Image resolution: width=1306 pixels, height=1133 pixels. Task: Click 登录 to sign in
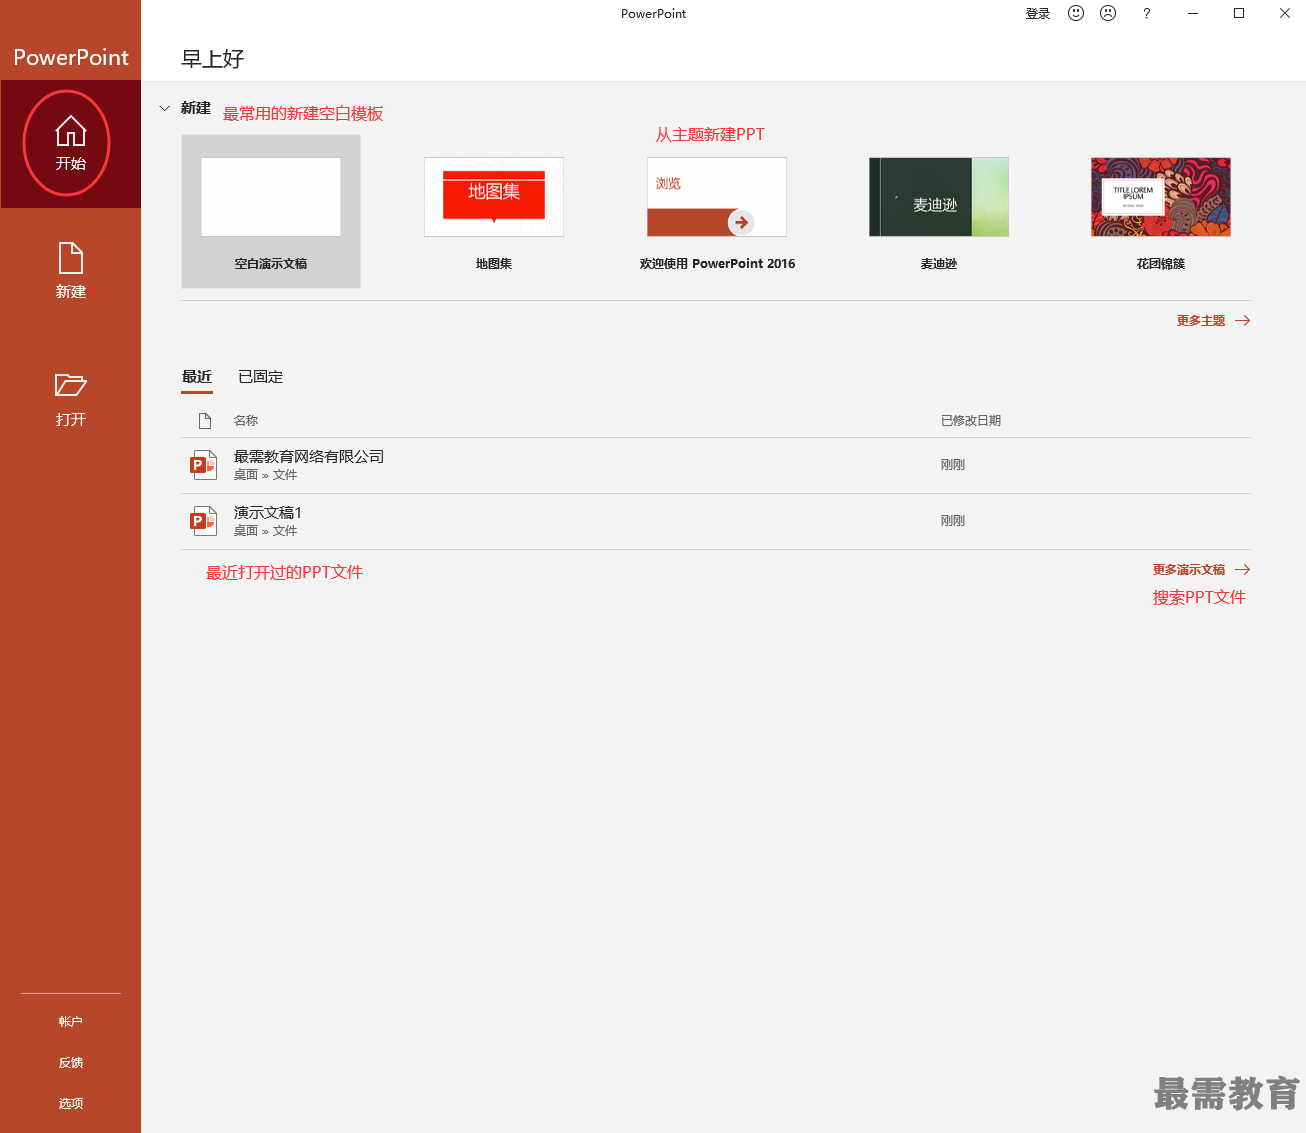1038,14
